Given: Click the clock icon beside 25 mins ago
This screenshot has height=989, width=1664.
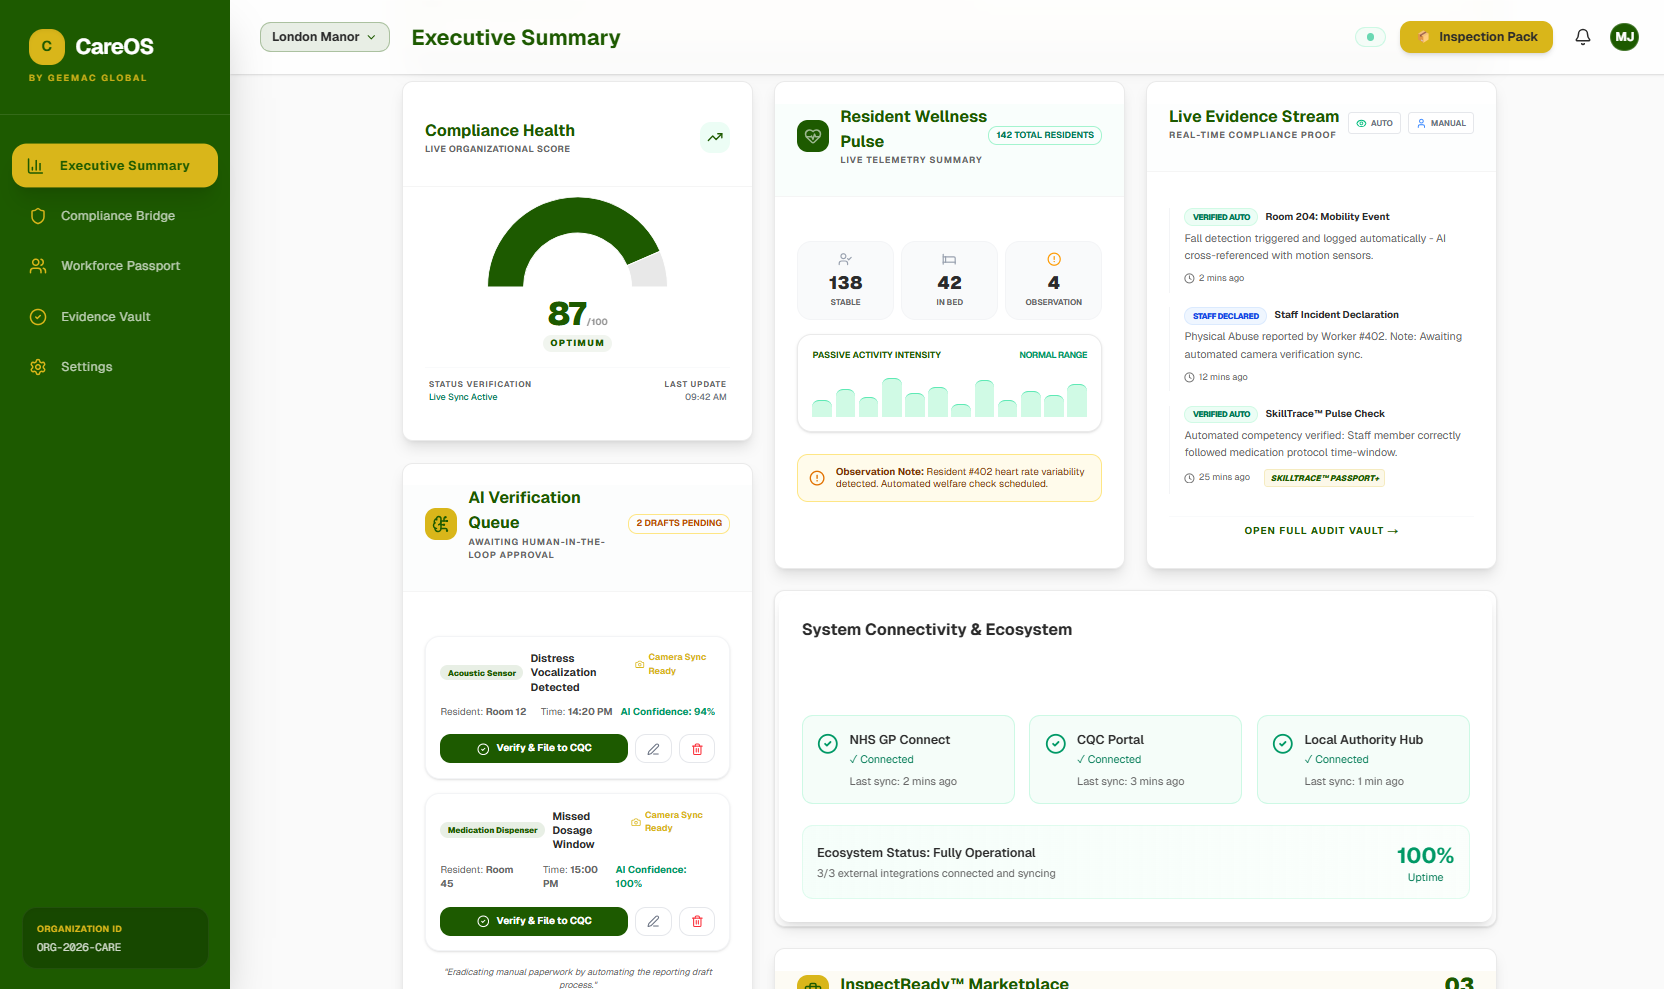Looking at the screenshot, I should pos(1189,478).
